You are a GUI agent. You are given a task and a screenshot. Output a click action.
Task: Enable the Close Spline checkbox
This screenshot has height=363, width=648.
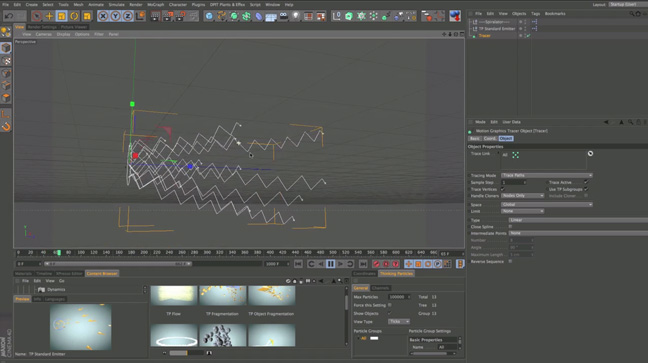tap(510, 227)
